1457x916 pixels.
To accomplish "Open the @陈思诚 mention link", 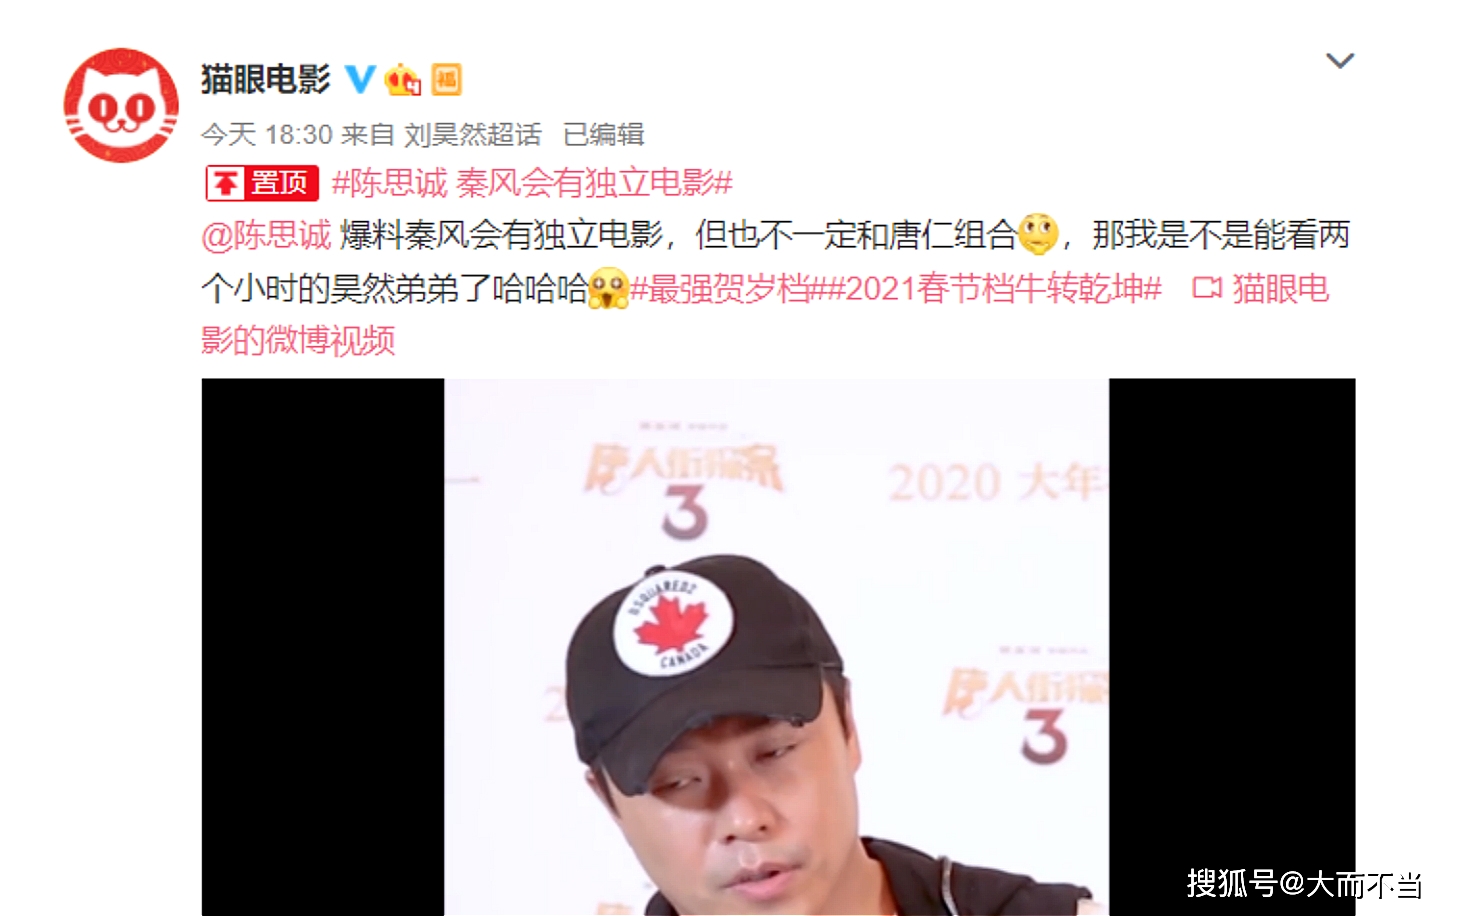I will click(x=266, y=235).
